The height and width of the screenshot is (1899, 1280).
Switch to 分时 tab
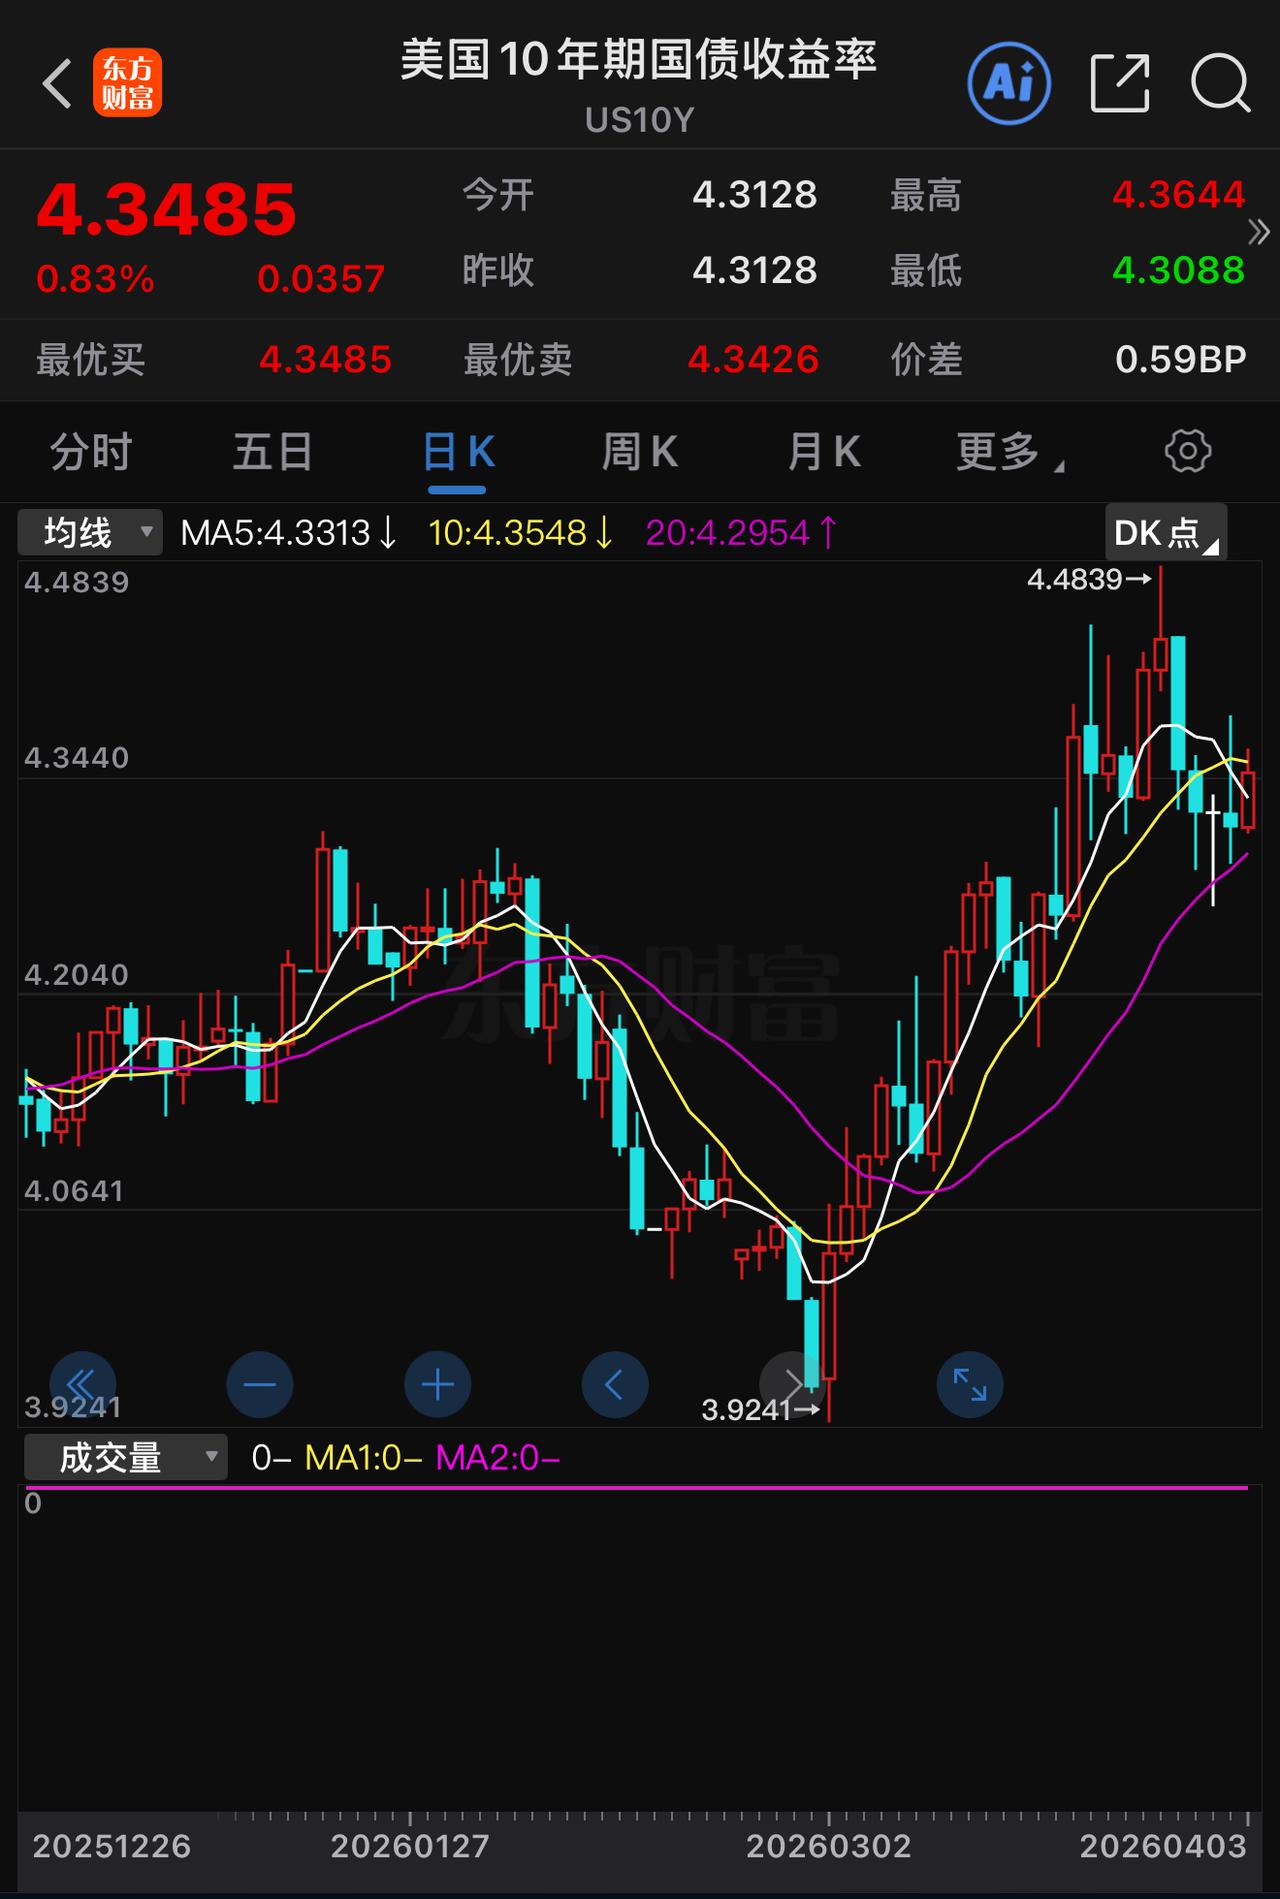click(91, 452)
